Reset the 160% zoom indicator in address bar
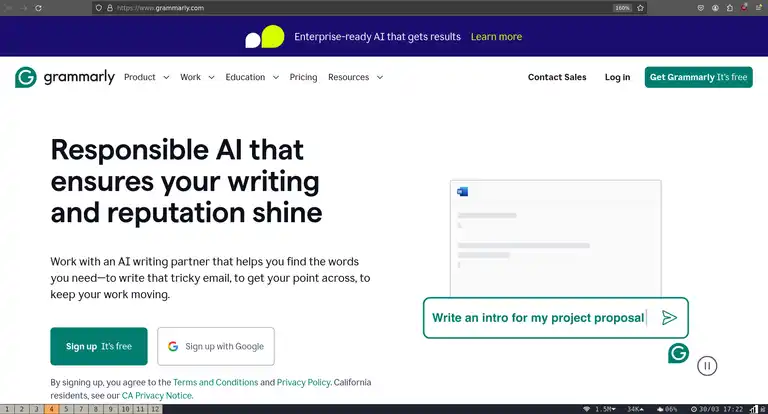The height and width of the screenshot is (414, 768). pyautogui.click(x=622, y=8)
